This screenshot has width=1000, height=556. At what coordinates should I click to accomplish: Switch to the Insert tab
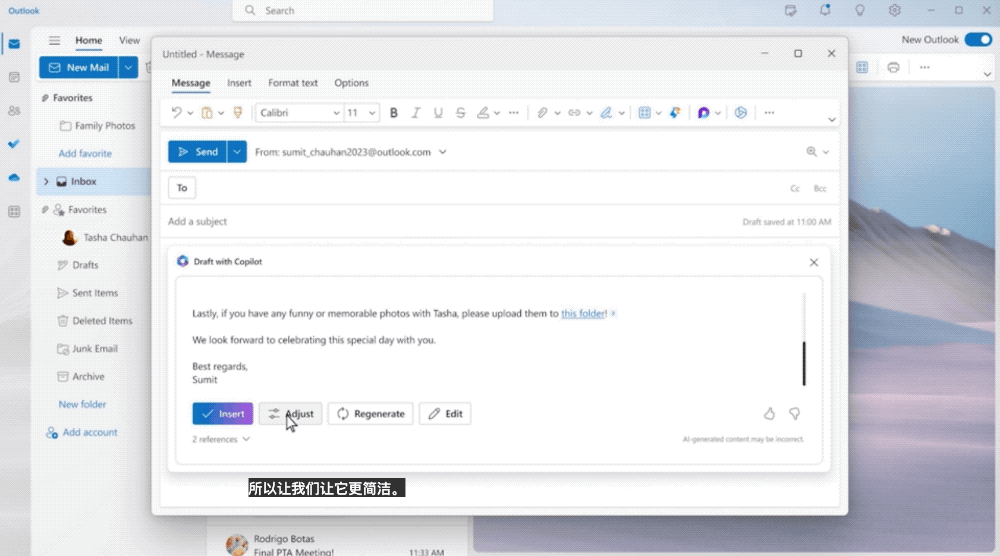coord(239,83)
